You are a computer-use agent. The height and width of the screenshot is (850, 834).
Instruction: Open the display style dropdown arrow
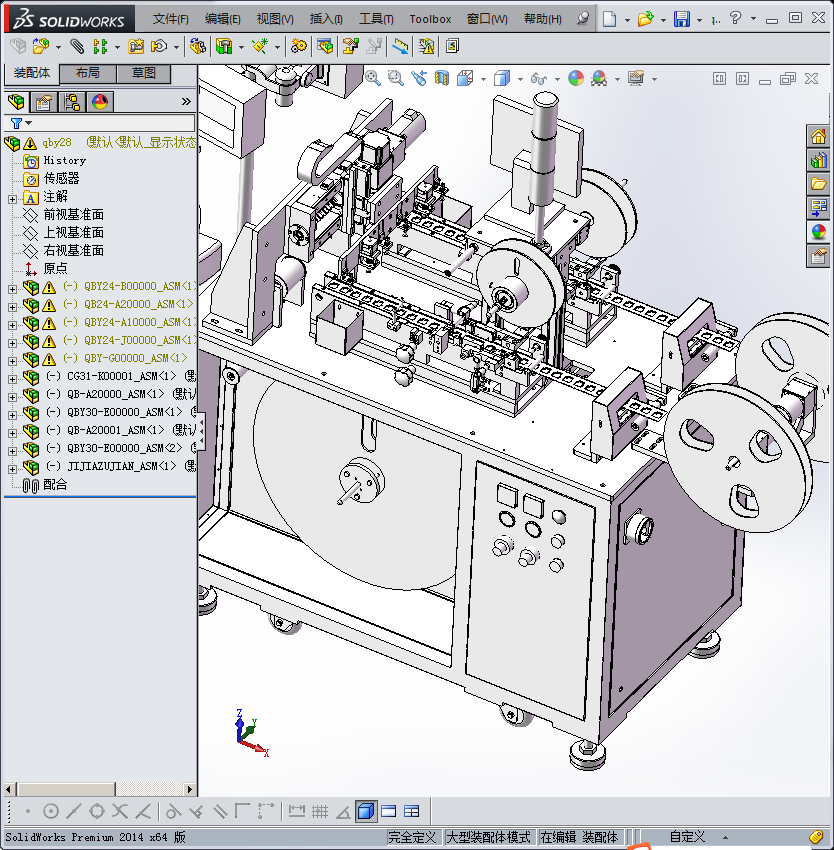coord(518,78)
